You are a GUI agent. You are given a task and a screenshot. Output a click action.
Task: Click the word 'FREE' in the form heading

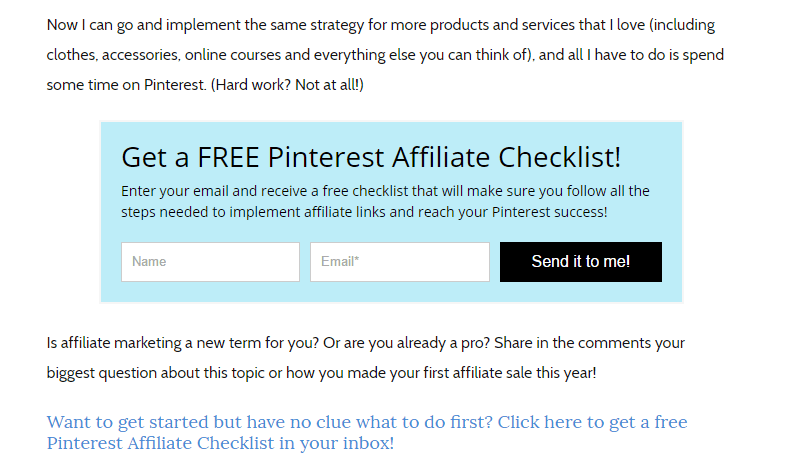coord(228,157)
